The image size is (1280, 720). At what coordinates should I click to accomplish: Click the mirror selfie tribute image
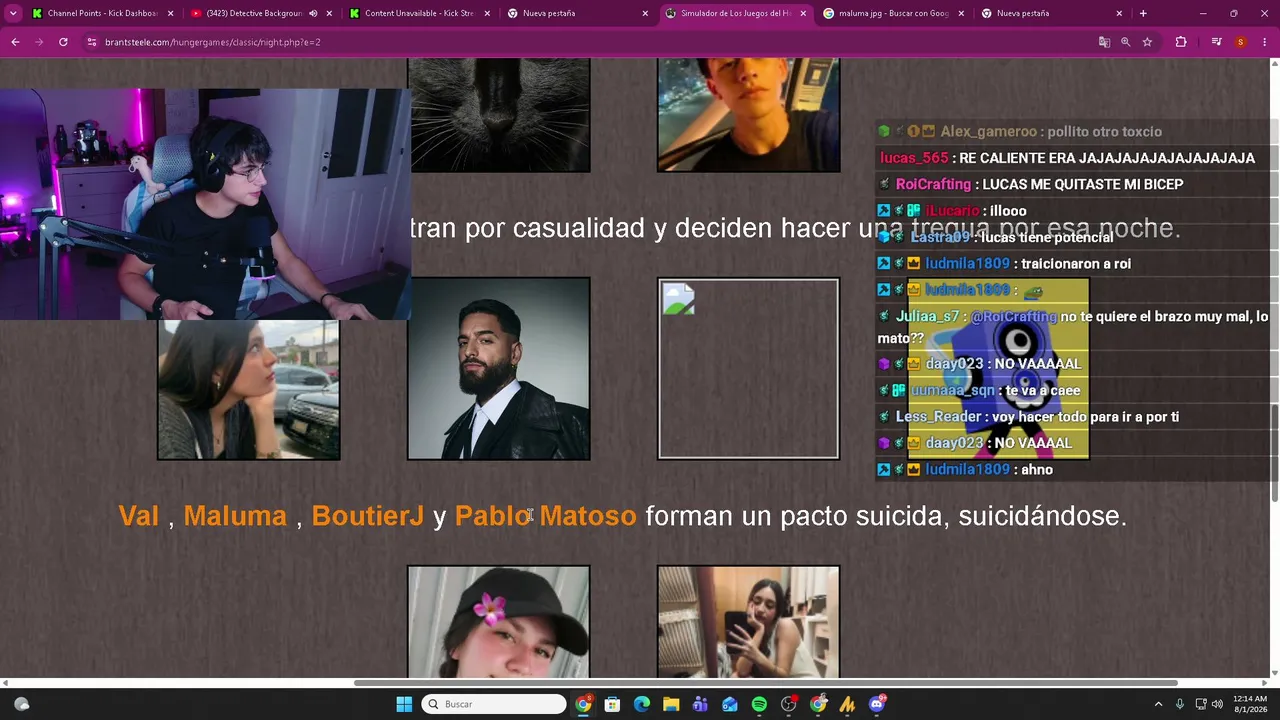748,622
